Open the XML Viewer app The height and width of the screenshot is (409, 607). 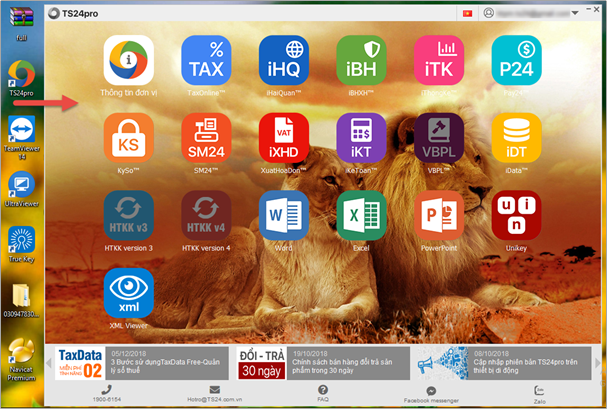(x=129, y=293)
